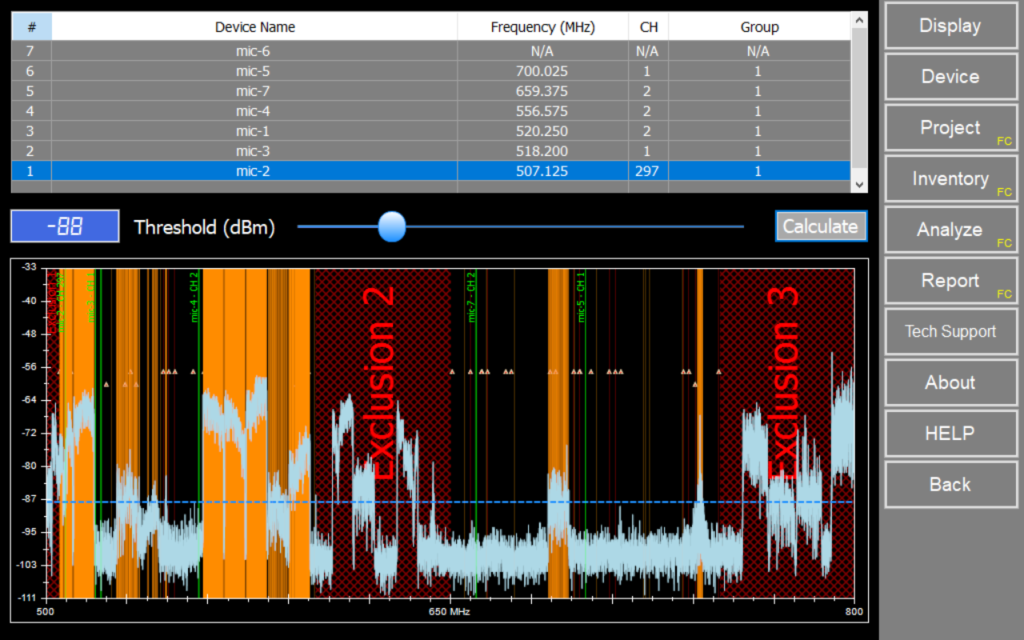Generate a Report
The width and height of the screenshot is (1024, 640).
pos(949,280)
